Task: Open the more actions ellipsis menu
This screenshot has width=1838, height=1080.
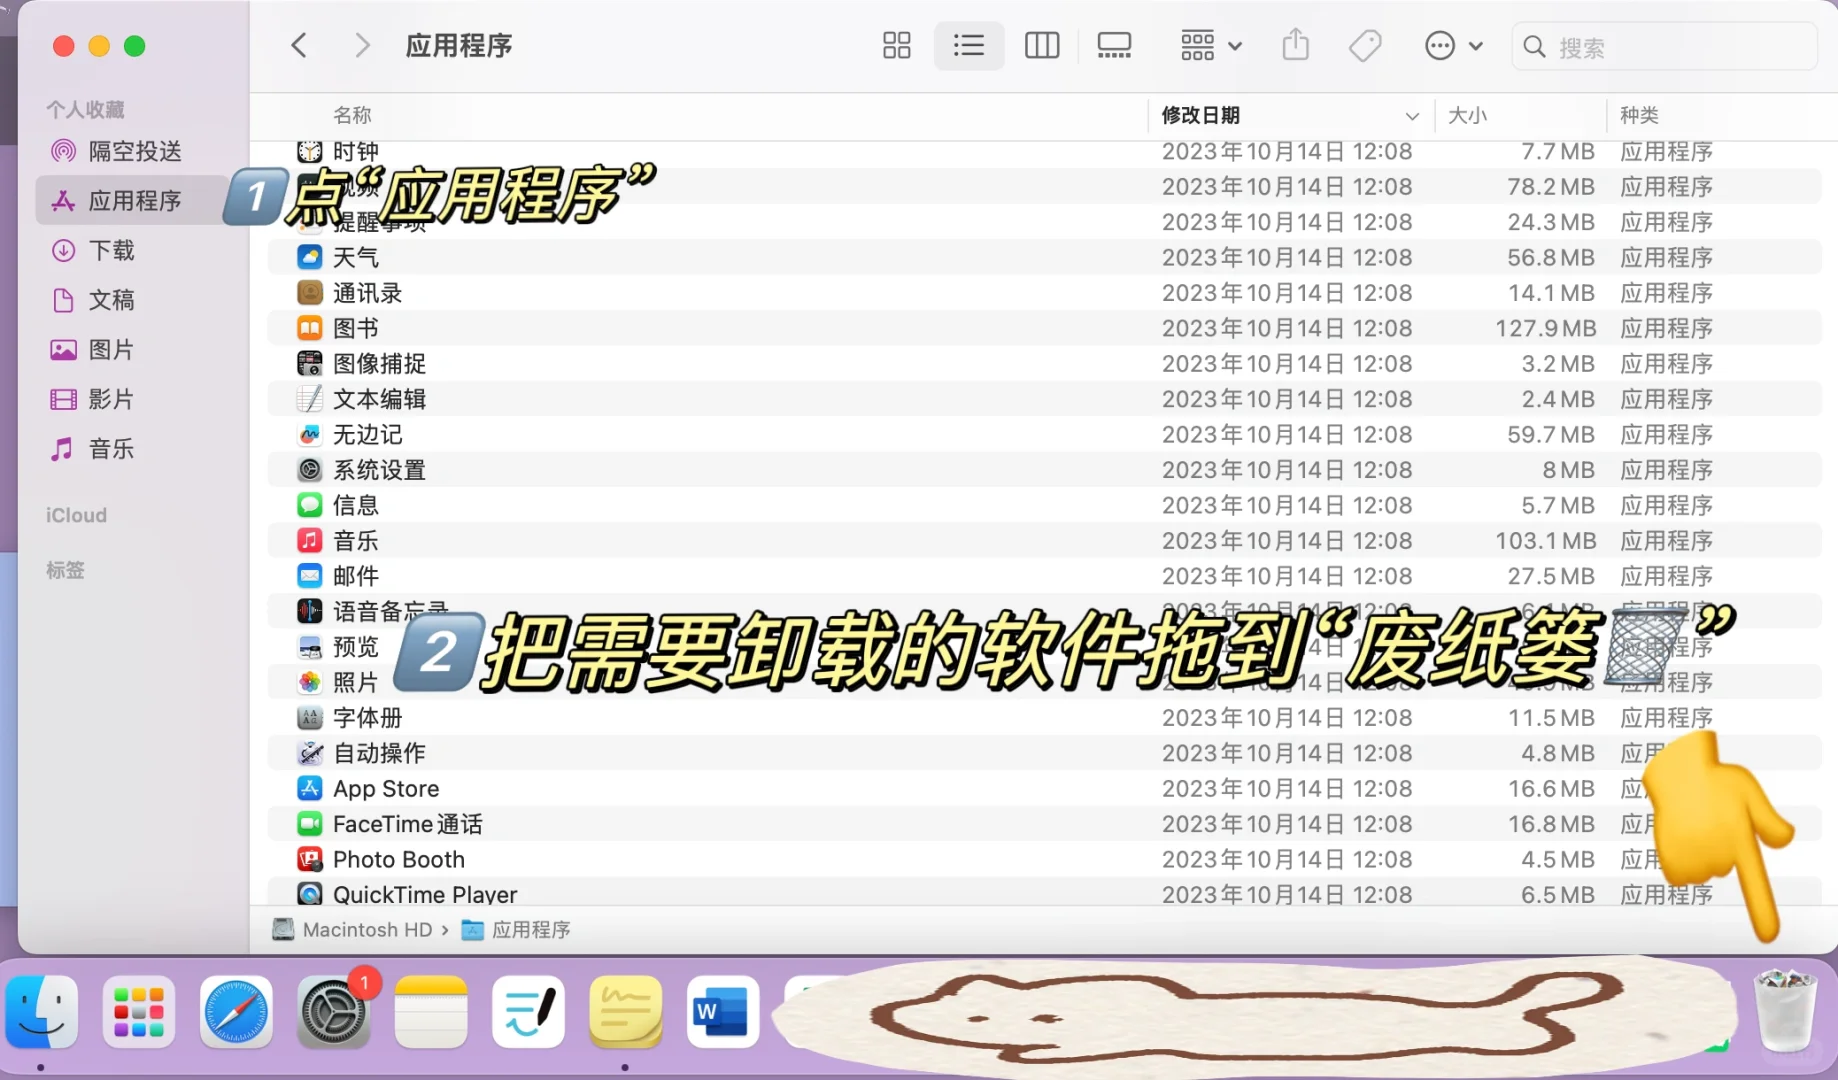Action: (1452, 45)
